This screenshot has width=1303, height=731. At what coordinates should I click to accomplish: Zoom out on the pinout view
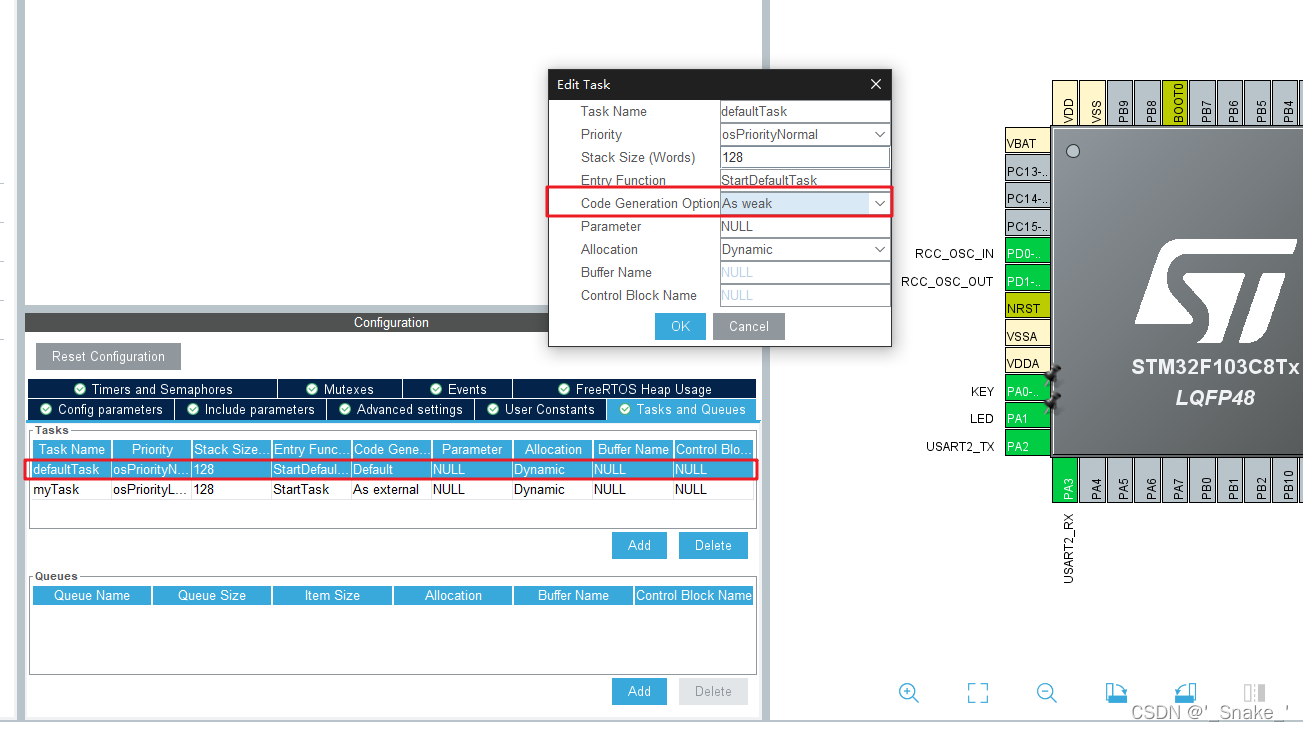1046,692
